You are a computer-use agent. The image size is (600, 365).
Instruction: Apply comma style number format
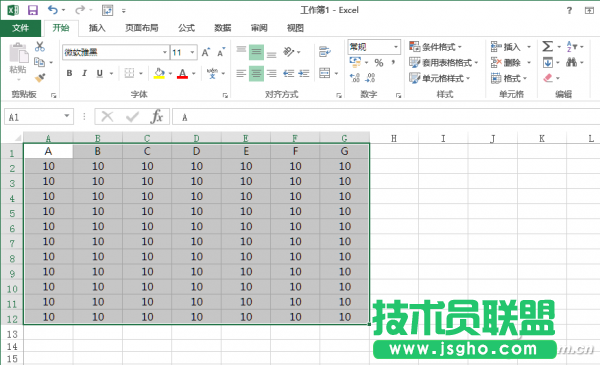393,62
